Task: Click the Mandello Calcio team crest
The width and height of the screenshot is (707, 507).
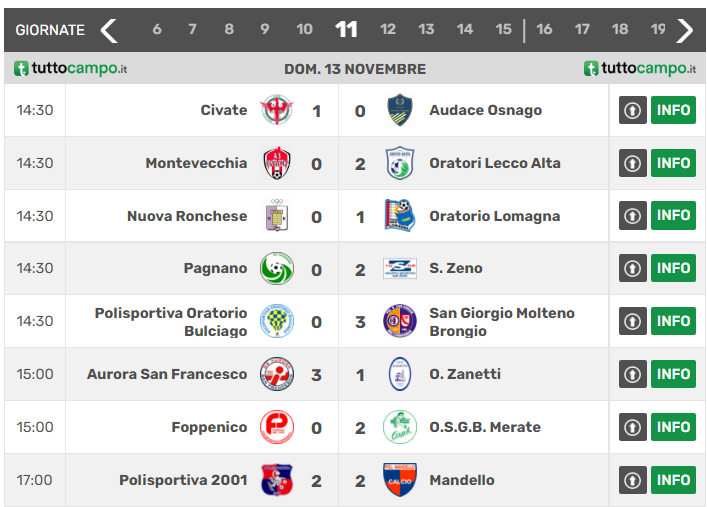Action: [x=400, y=480]
